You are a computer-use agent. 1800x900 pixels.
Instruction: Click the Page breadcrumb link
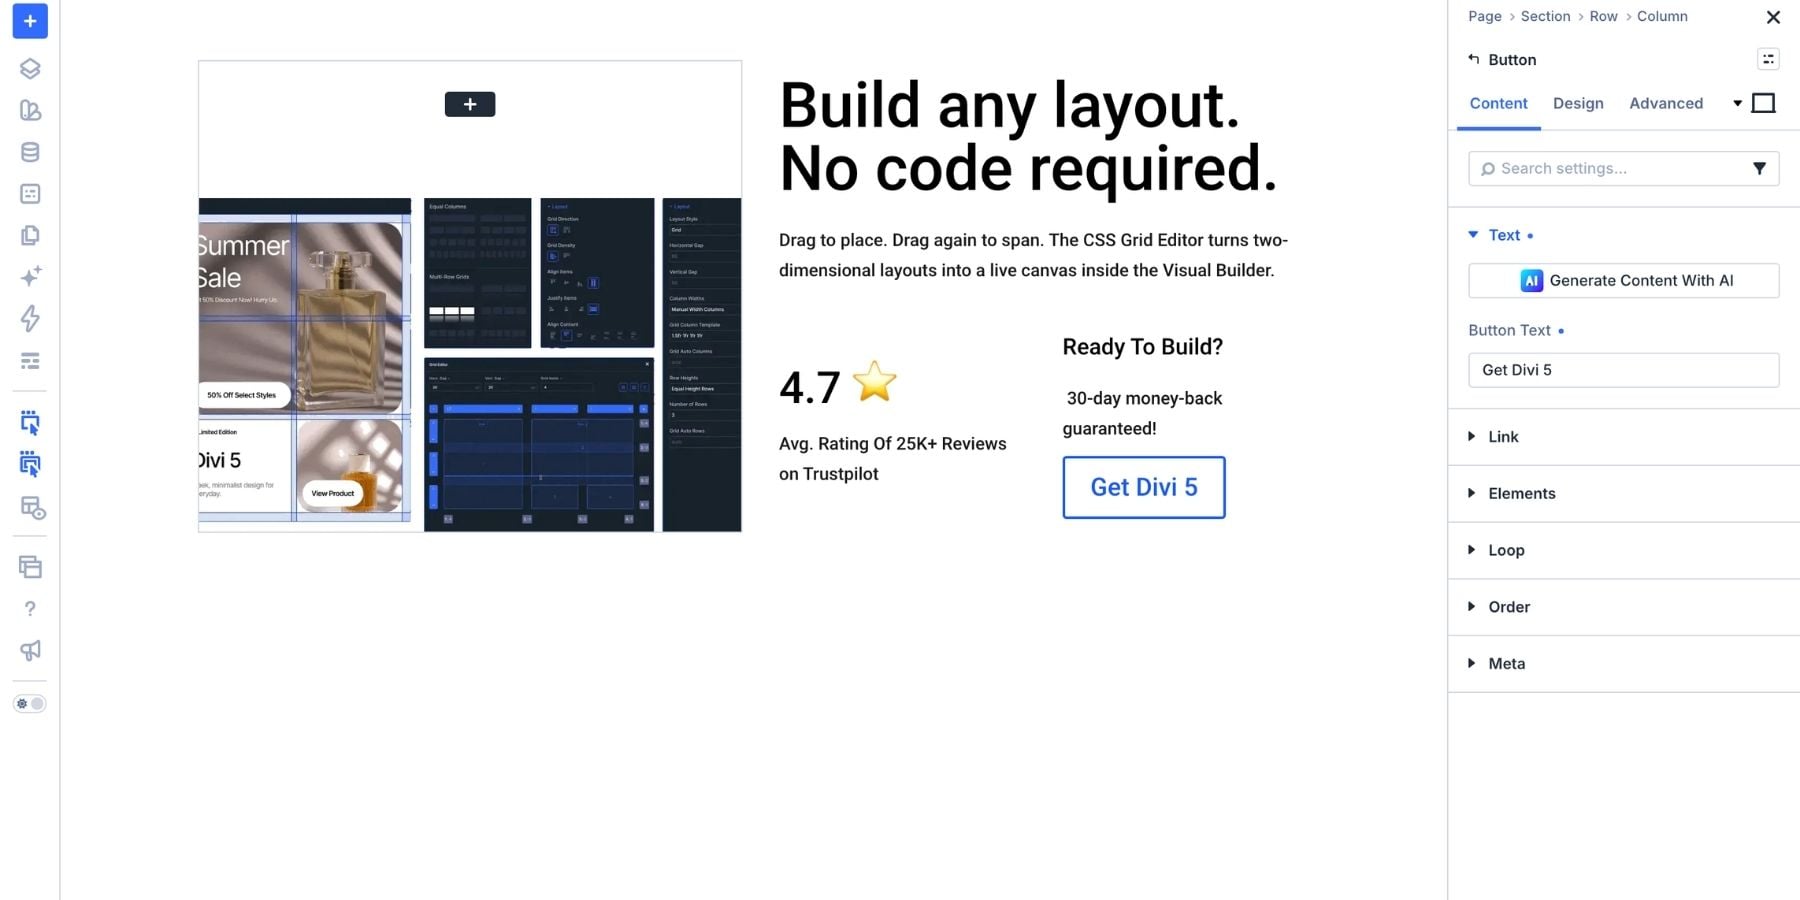[x=1484, y=16]
